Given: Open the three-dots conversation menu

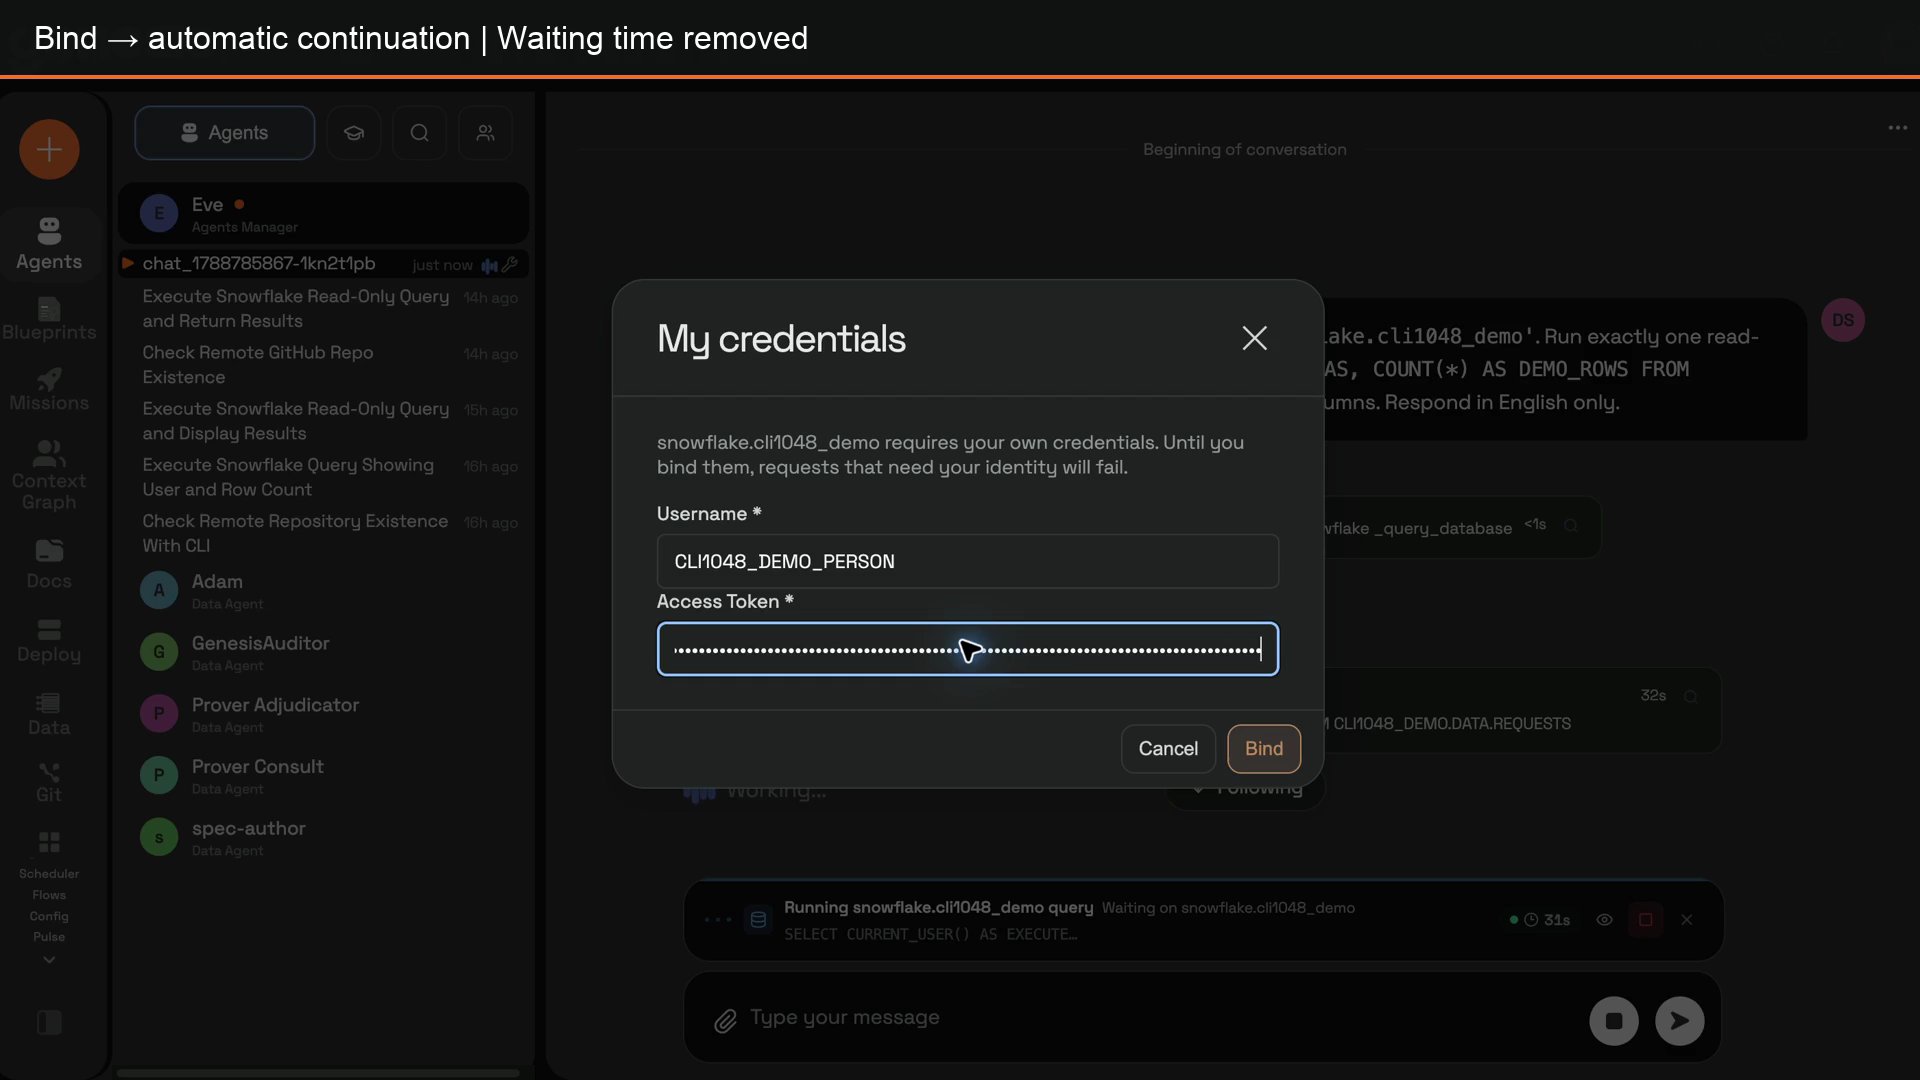Looking at the screenshot, I should click(x=1897, y=128).
